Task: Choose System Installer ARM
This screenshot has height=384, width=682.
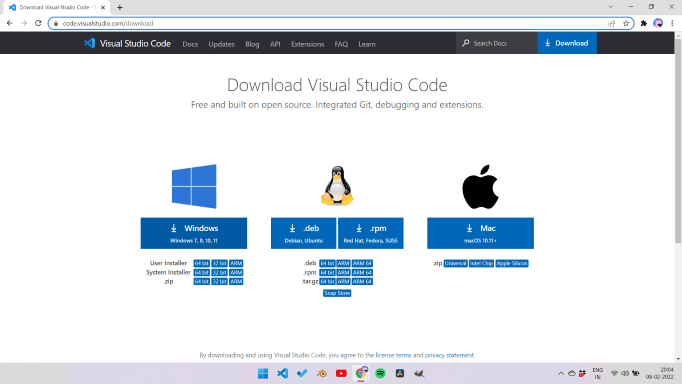Action: [x=236, y=272]
